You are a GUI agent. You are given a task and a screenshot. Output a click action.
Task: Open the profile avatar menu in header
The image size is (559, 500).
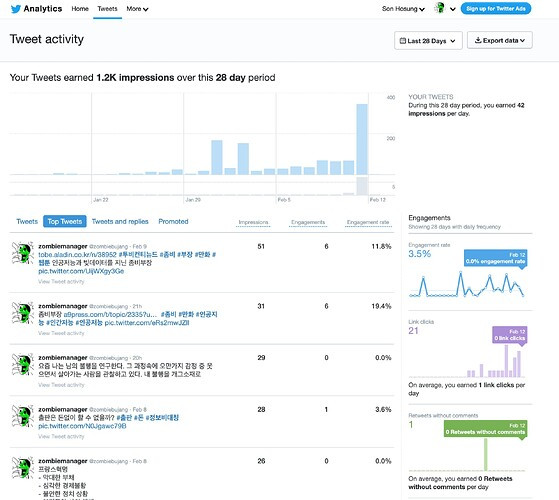coord(440,9)
